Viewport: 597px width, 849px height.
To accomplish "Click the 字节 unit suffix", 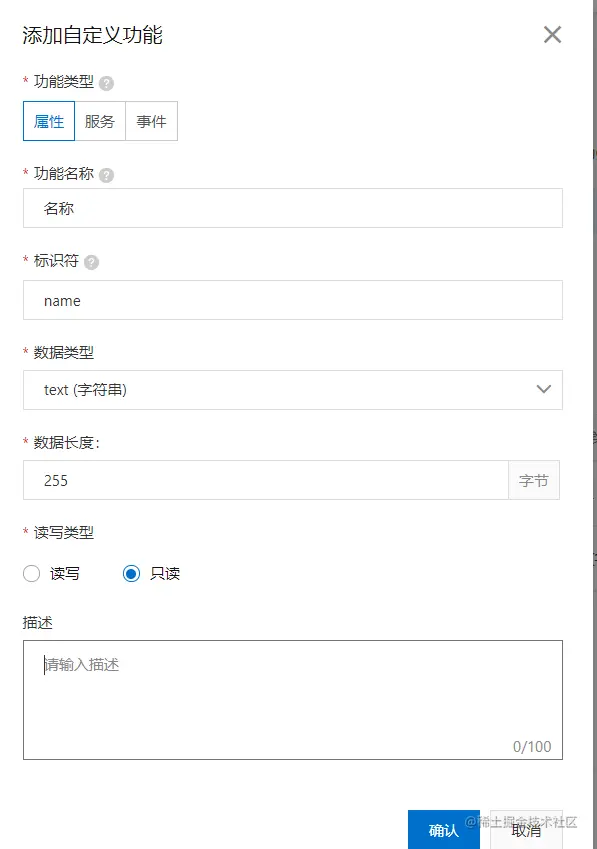I will 534,480.
